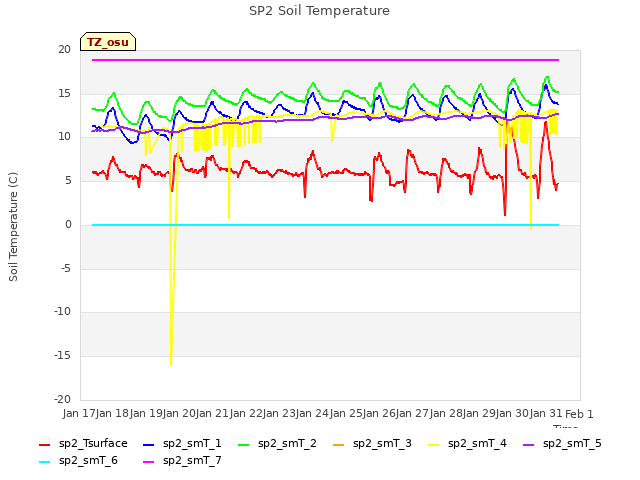Click the -20 y-axis tick label
Screen dimensions: 640x480
tap(62, 399)
